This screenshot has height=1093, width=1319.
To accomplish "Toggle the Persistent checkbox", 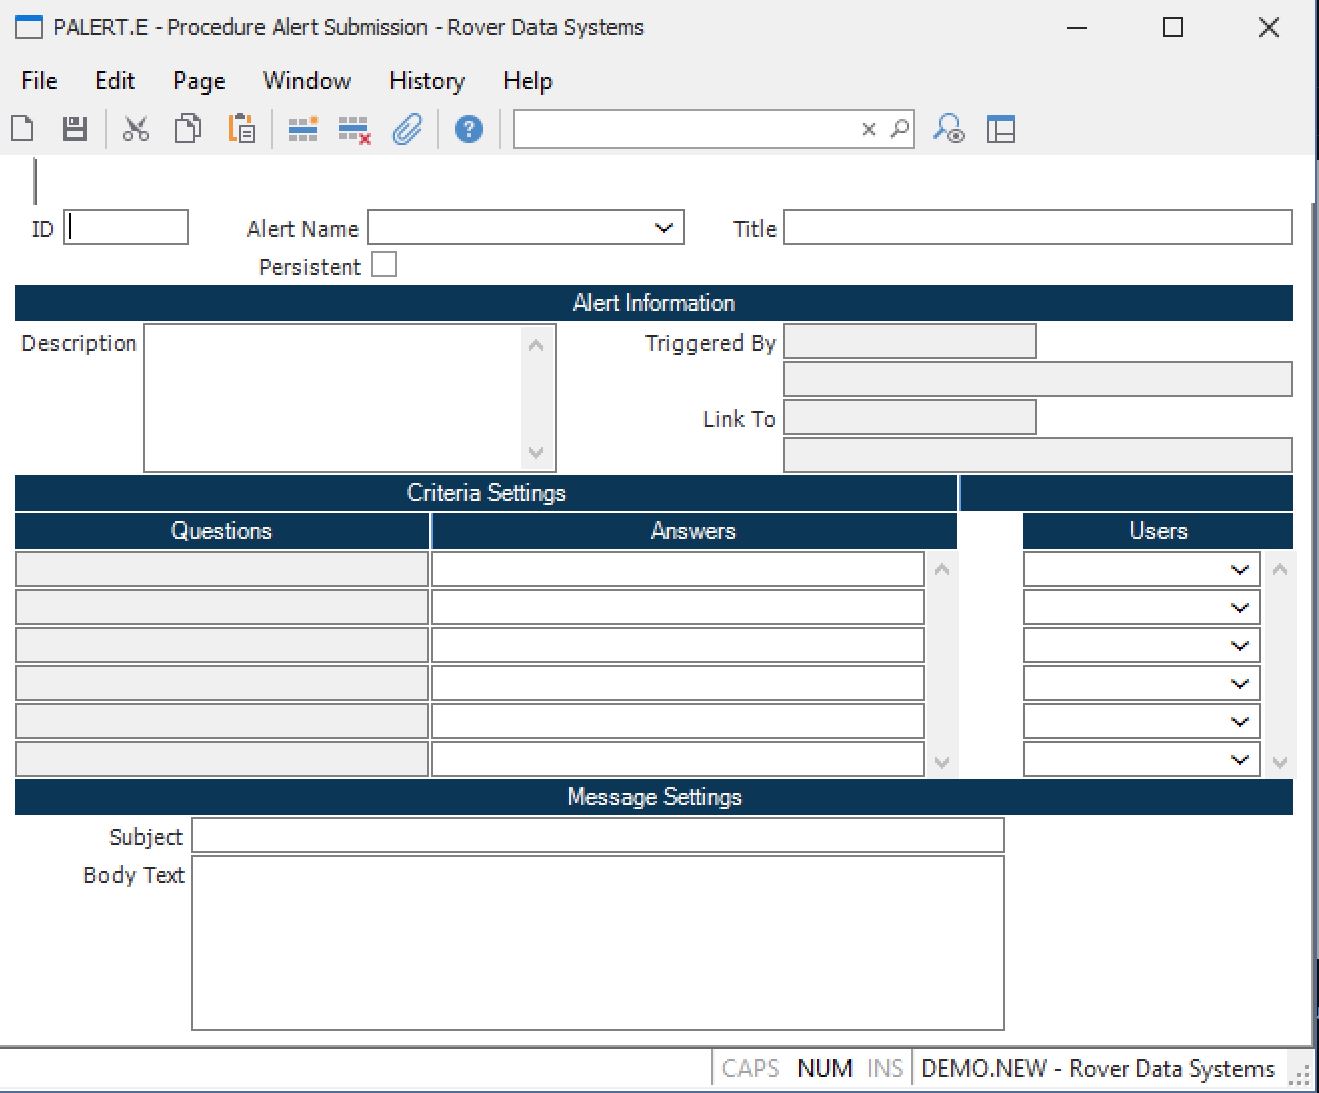I will tap(384, 265).
